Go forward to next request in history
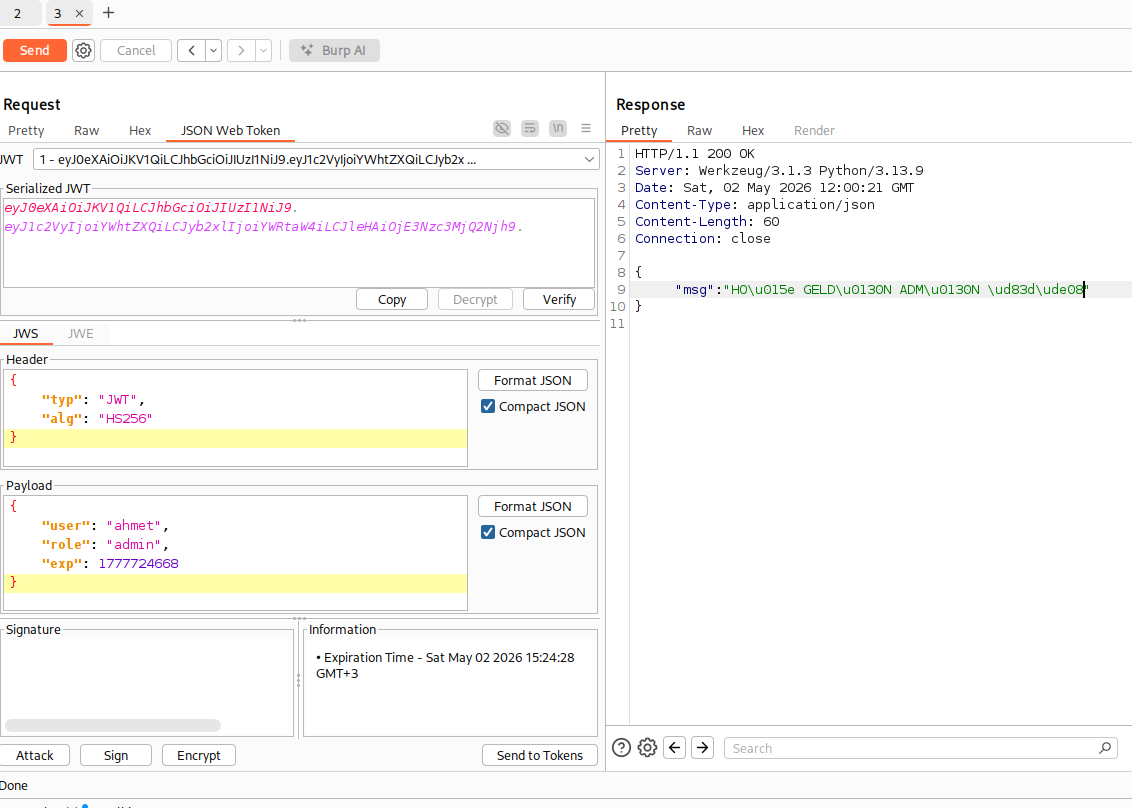 (241, 51)
